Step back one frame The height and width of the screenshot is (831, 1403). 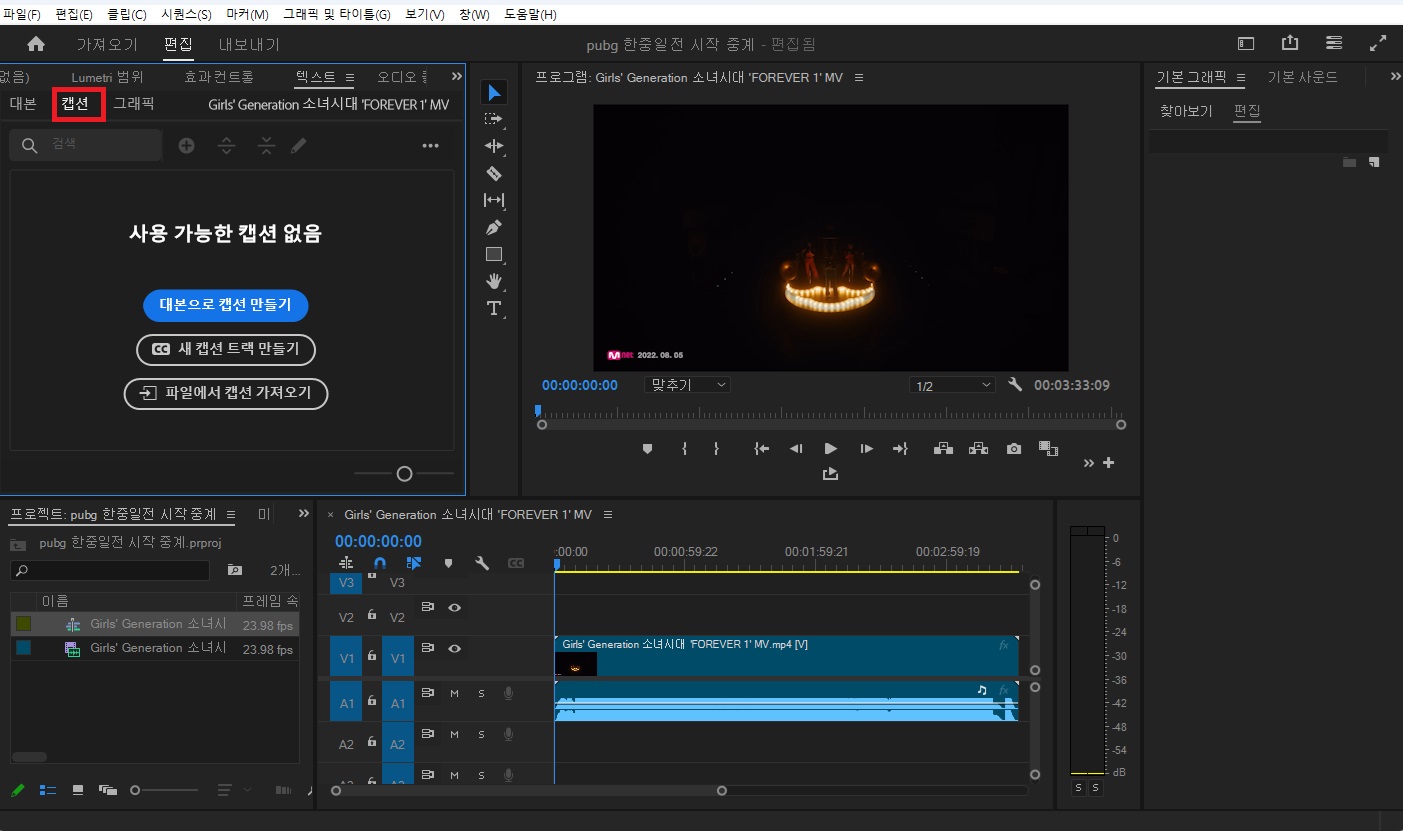tap(796, 449)
